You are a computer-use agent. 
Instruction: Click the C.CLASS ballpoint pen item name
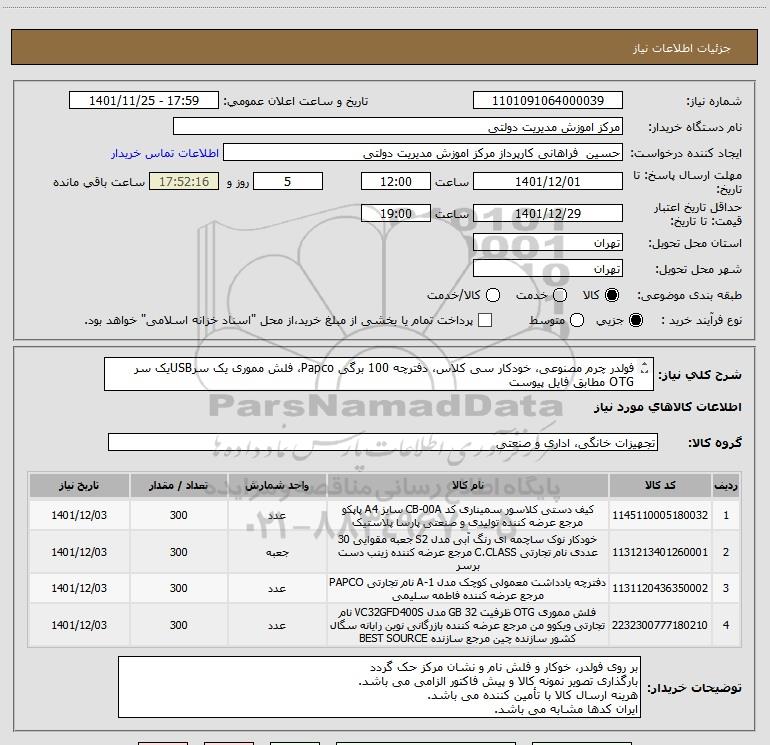coord(468,552)
